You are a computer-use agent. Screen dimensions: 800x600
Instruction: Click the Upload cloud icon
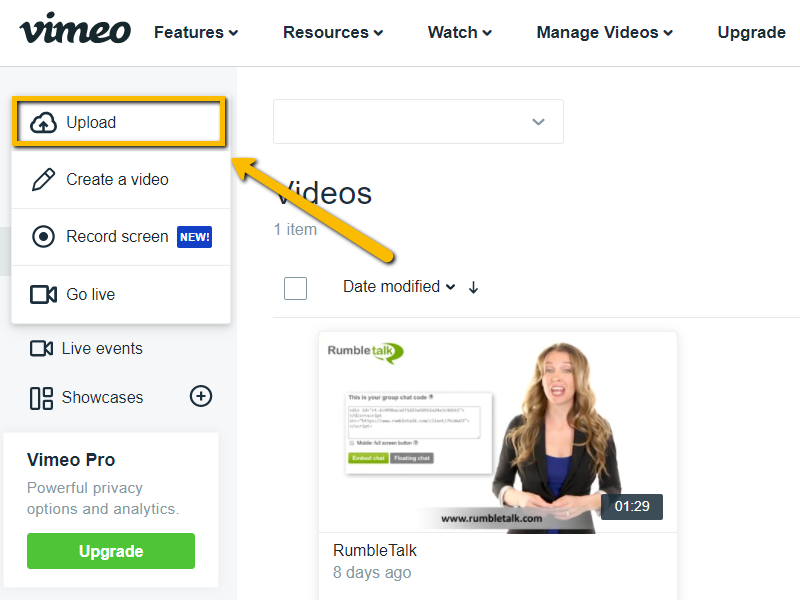click(x=43, y=123)
